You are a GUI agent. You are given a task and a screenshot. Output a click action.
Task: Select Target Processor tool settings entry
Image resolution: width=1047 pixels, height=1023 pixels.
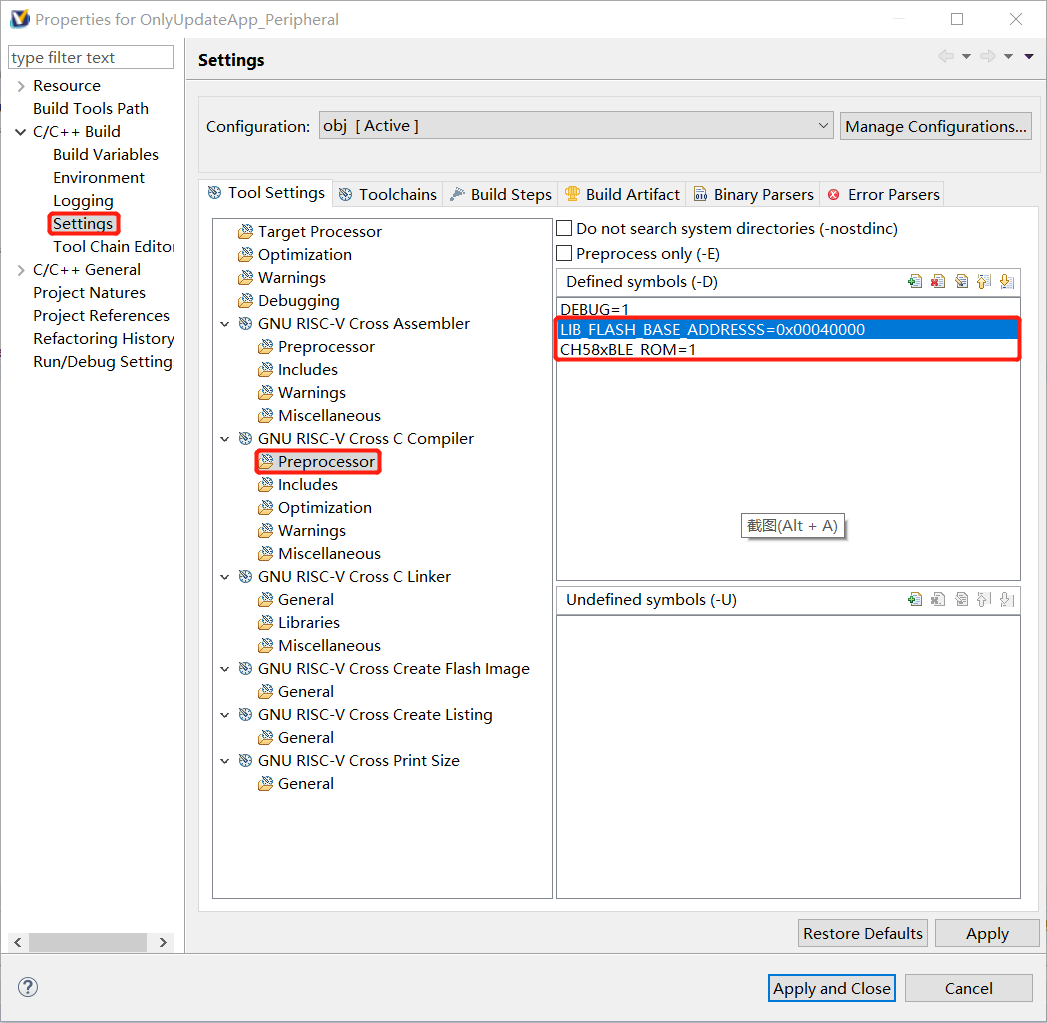[x=319, y=232]
